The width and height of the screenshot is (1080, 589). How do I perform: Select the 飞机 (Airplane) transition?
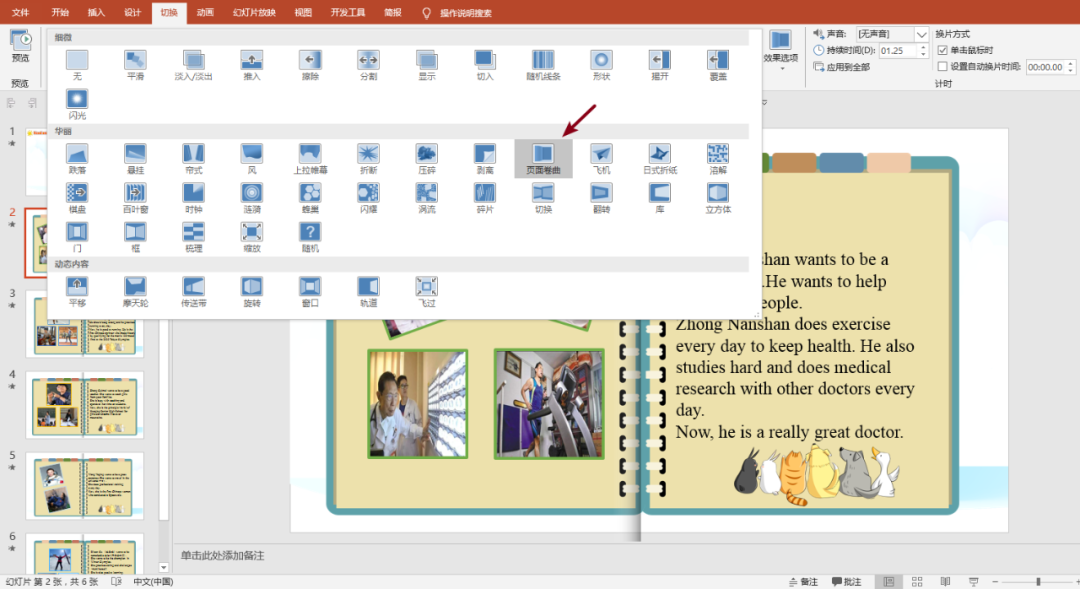[601, 158]
